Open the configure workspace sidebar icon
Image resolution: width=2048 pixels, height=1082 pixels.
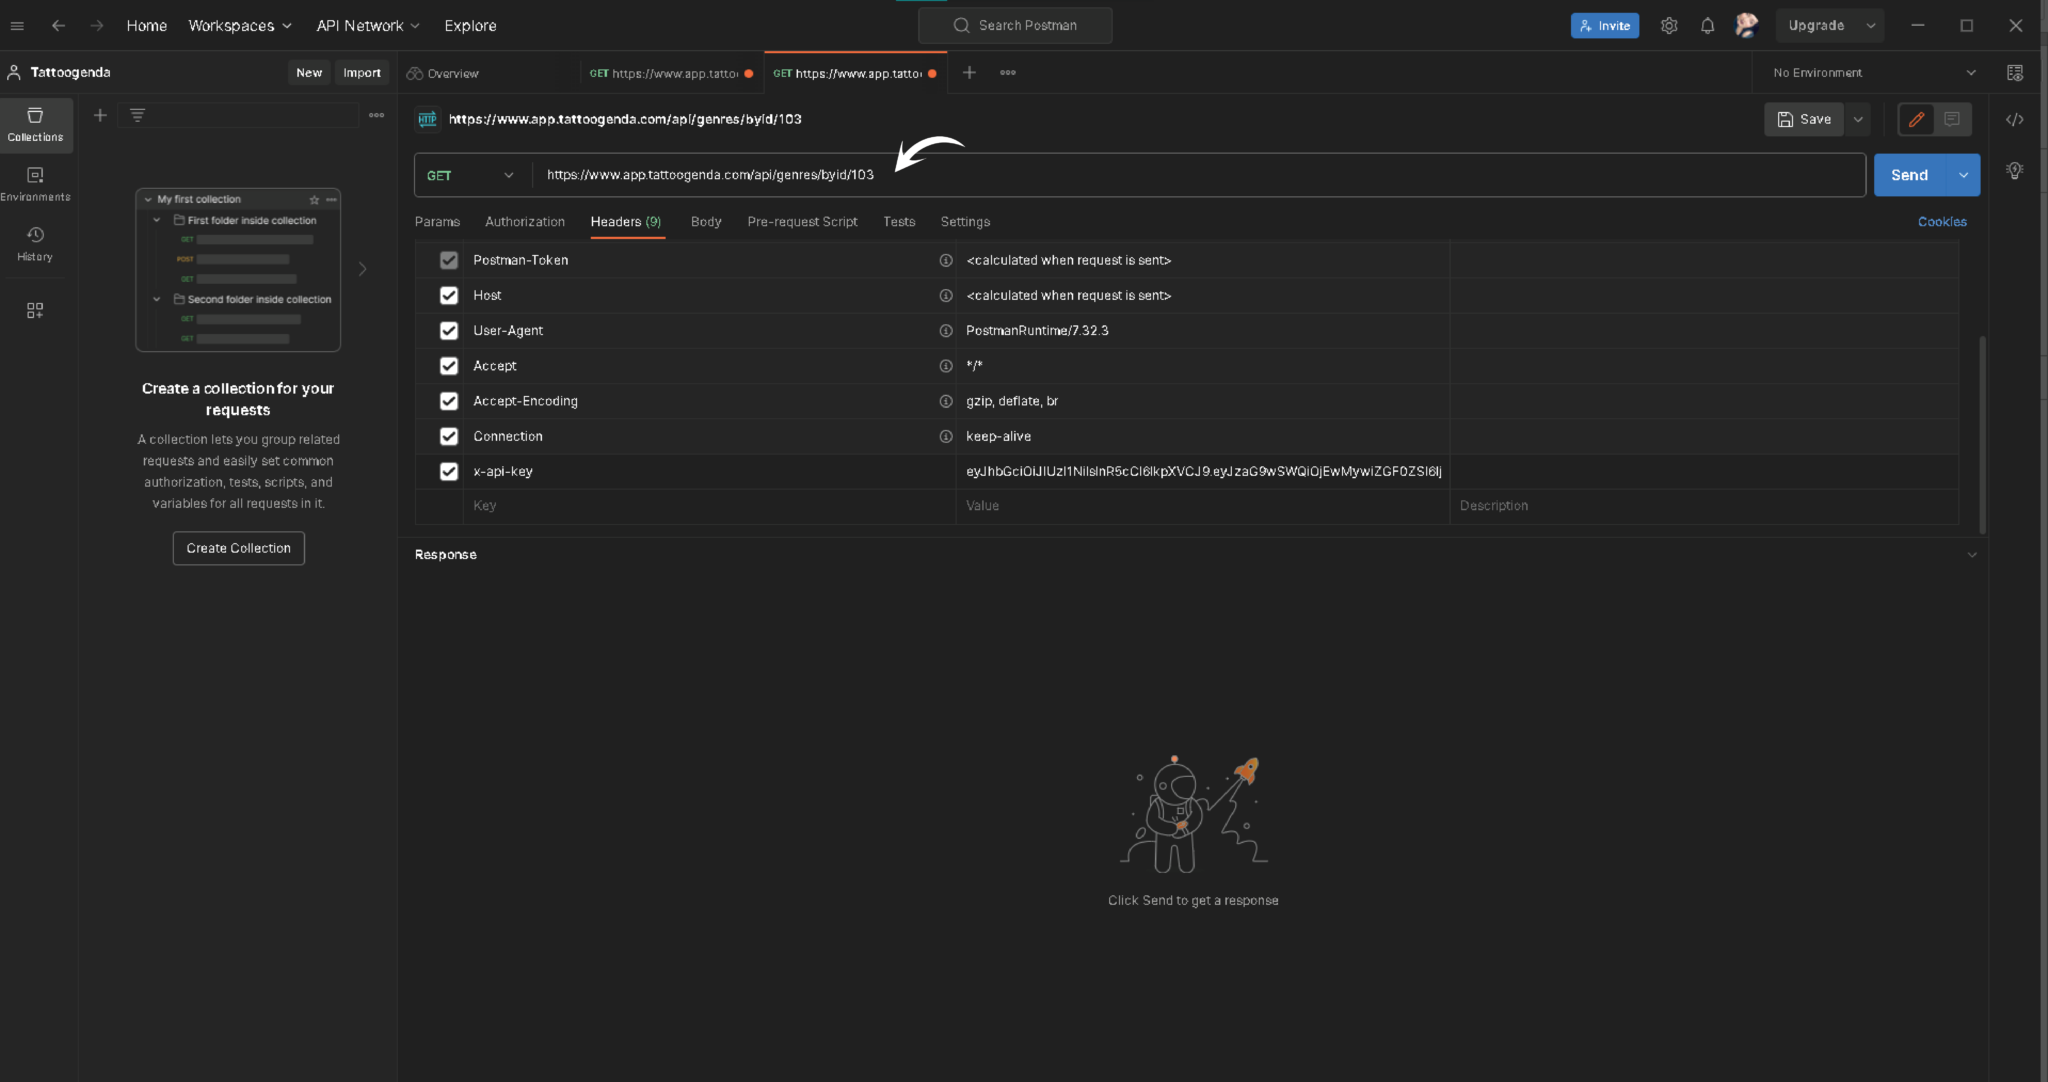click(35, 311)
